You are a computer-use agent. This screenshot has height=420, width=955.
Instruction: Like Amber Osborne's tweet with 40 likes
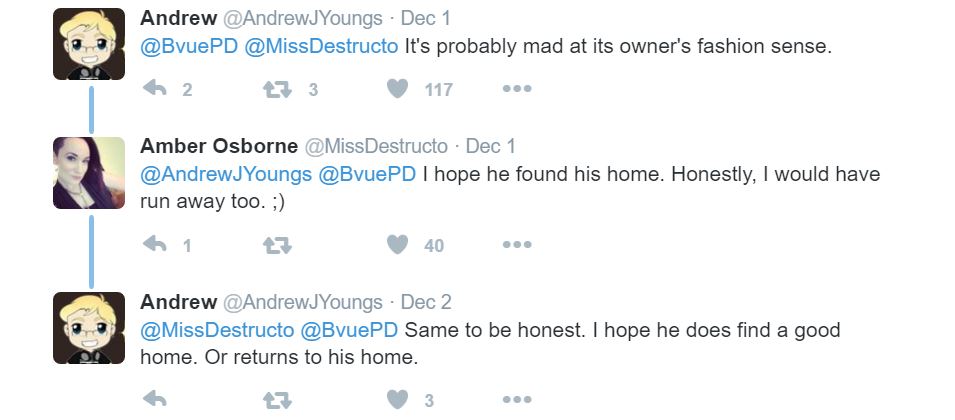point(398,244)
